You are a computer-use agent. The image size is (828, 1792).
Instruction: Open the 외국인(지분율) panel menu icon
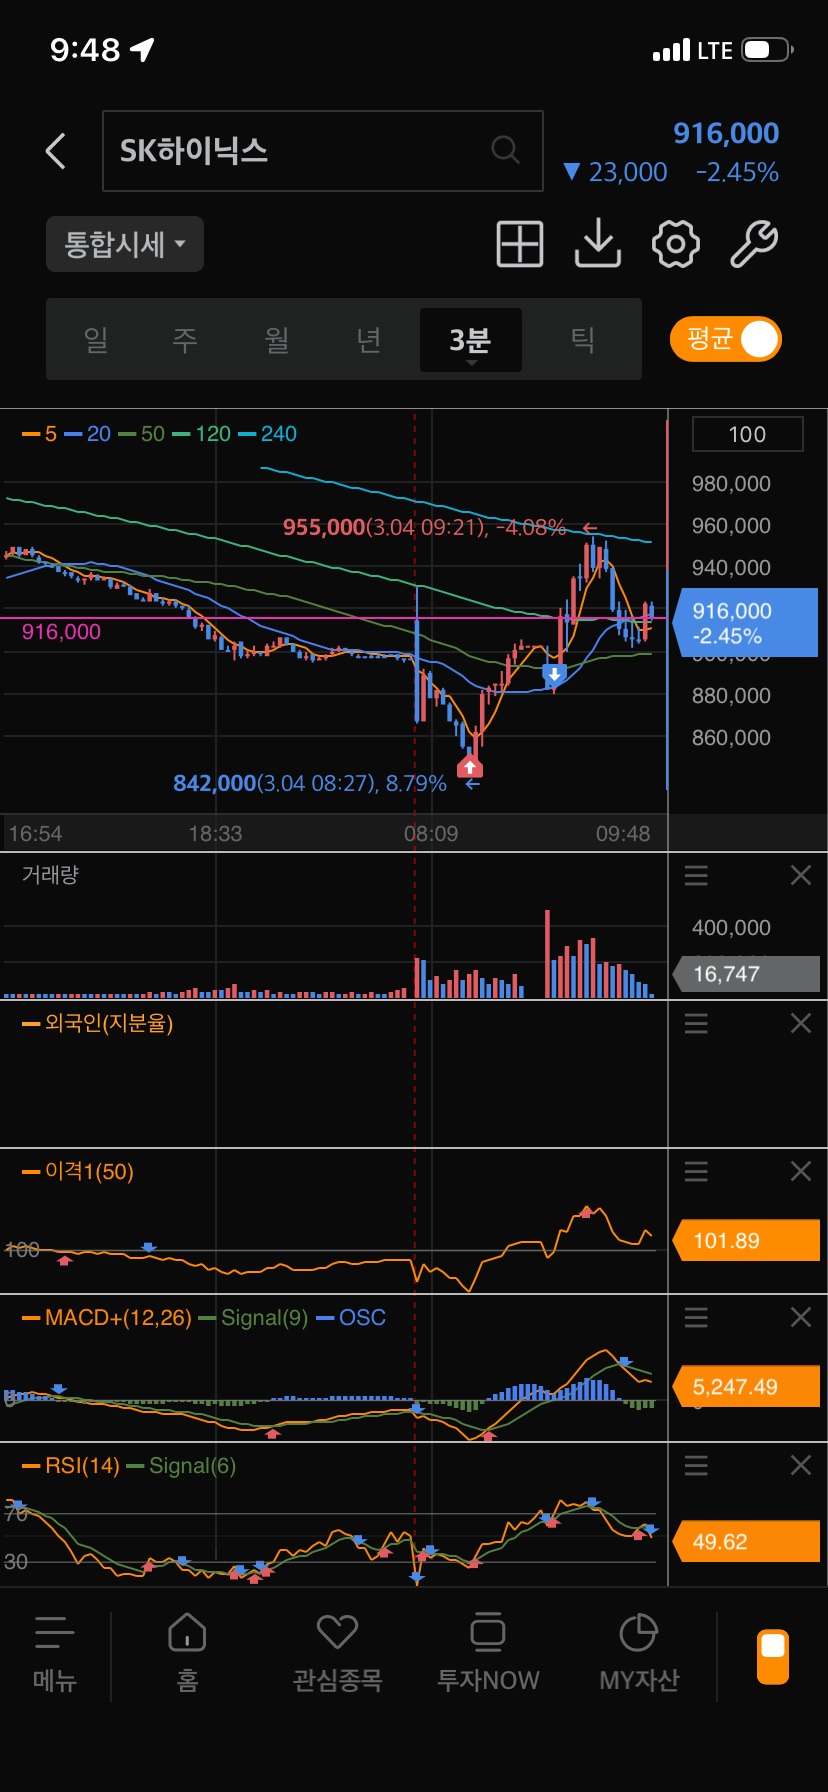pyautogui.click(x=696, y=1023)
